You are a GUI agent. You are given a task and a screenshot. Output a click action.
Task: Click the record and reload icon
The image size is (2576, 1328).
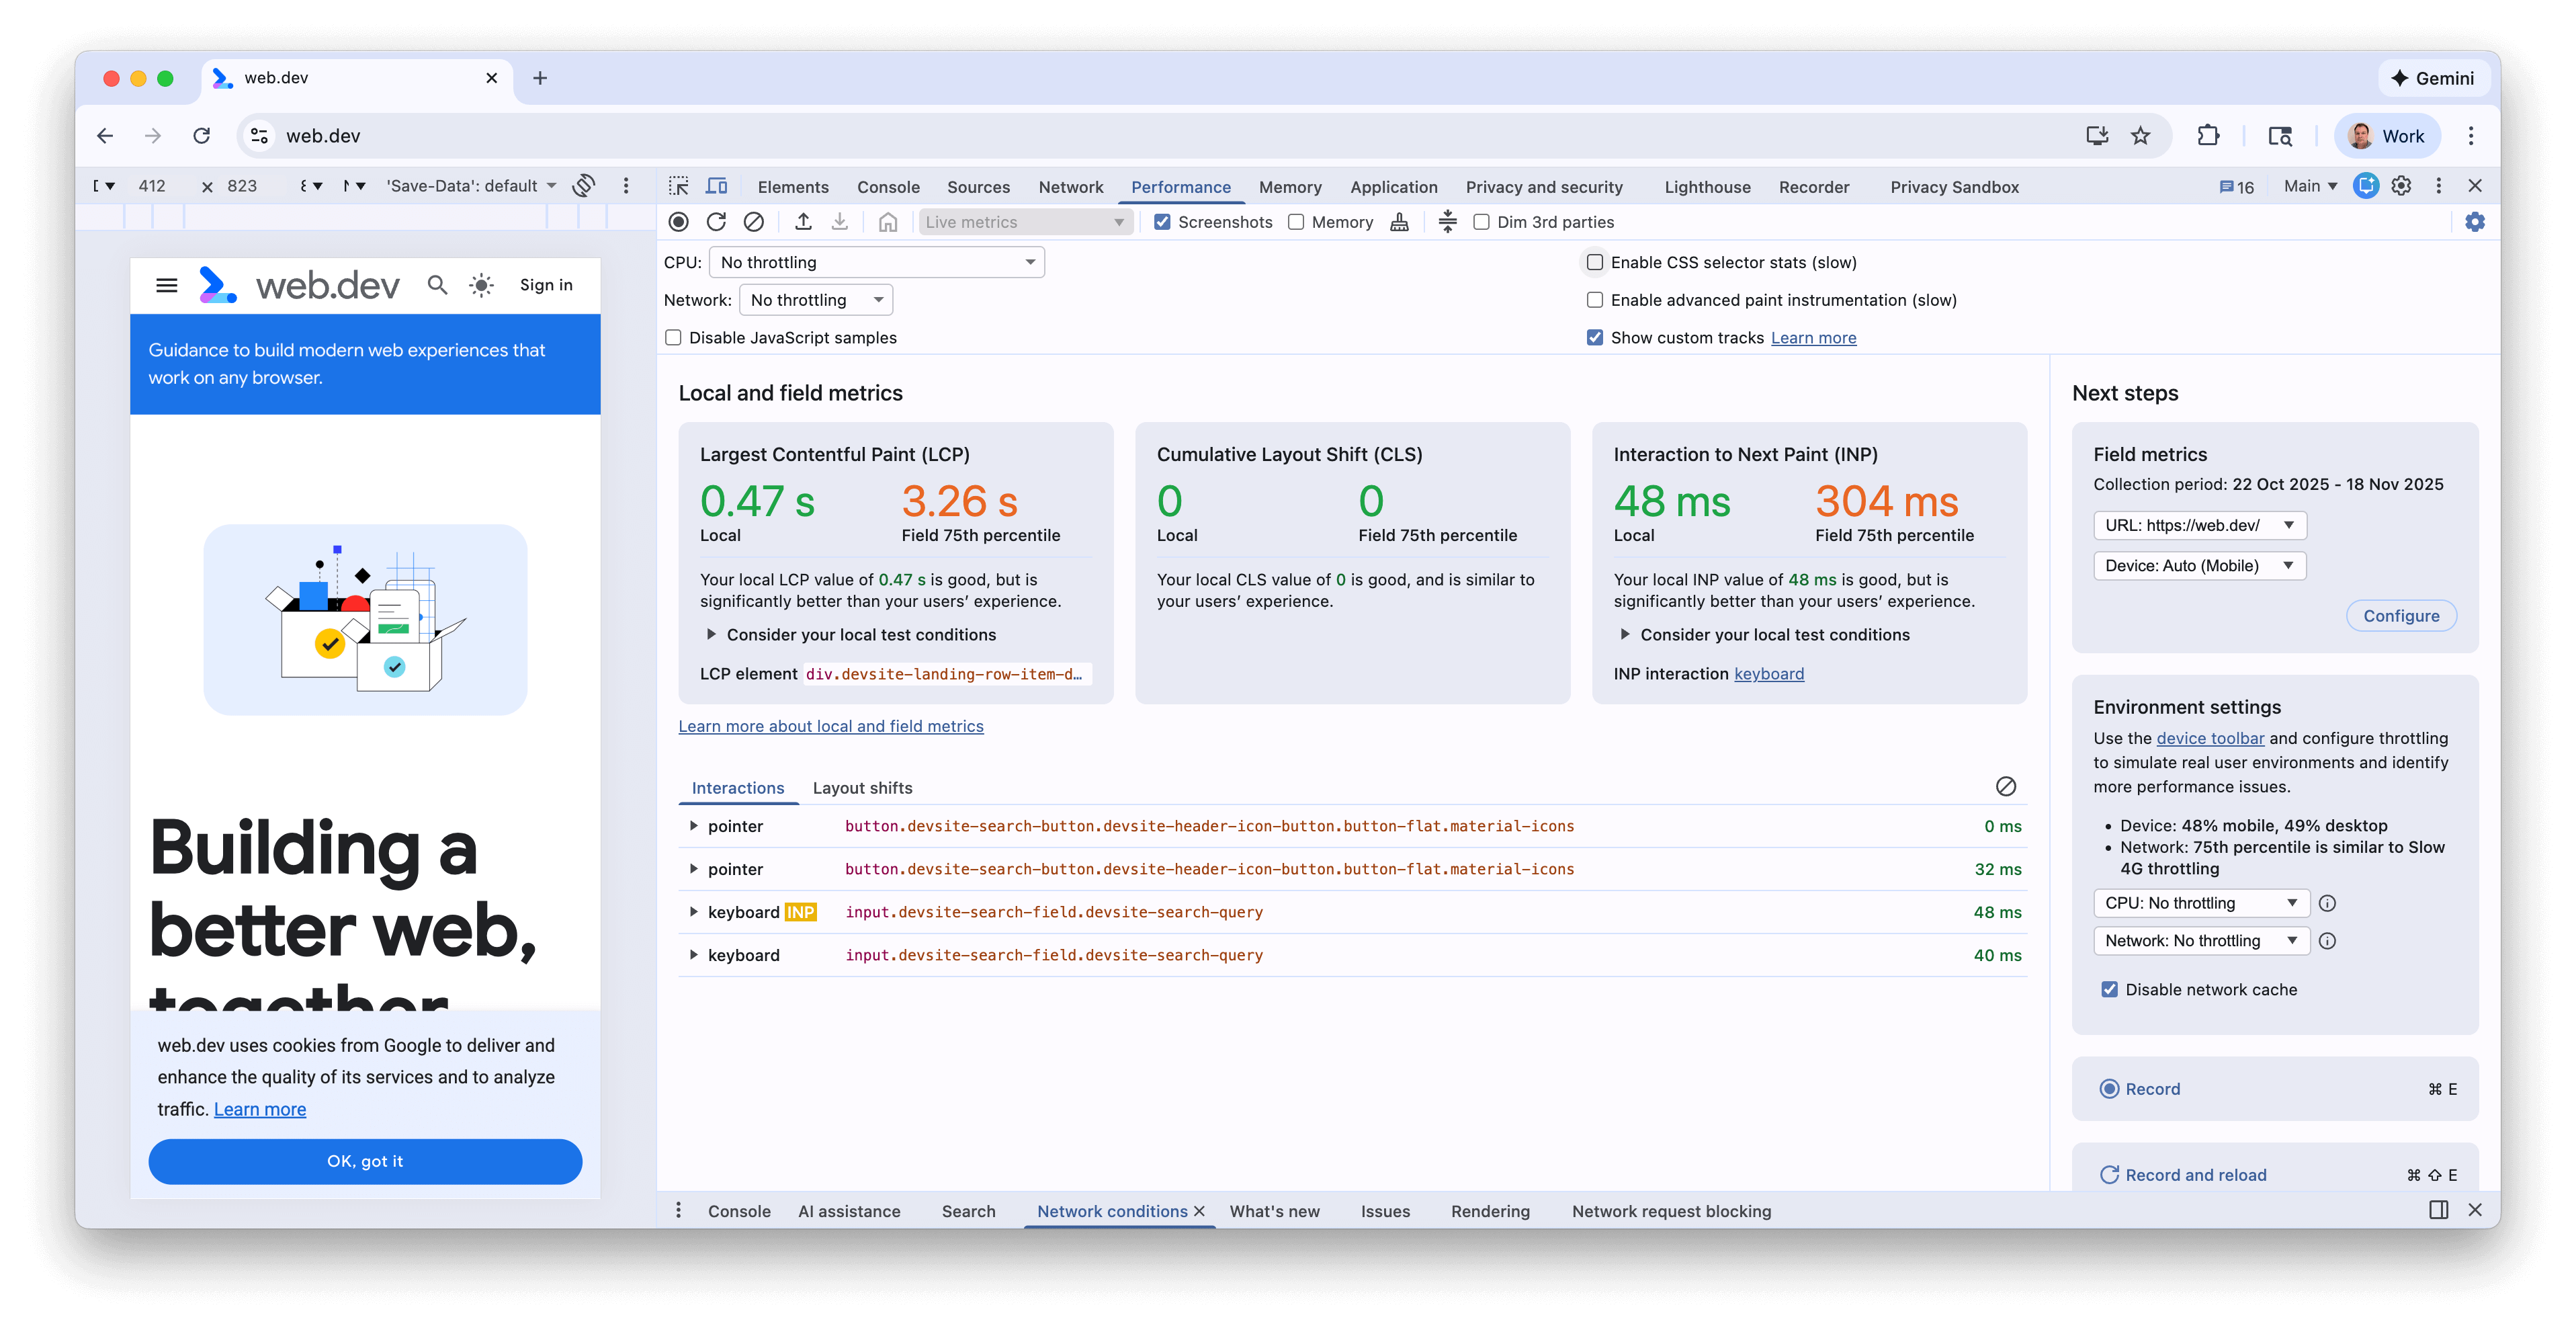716,222
